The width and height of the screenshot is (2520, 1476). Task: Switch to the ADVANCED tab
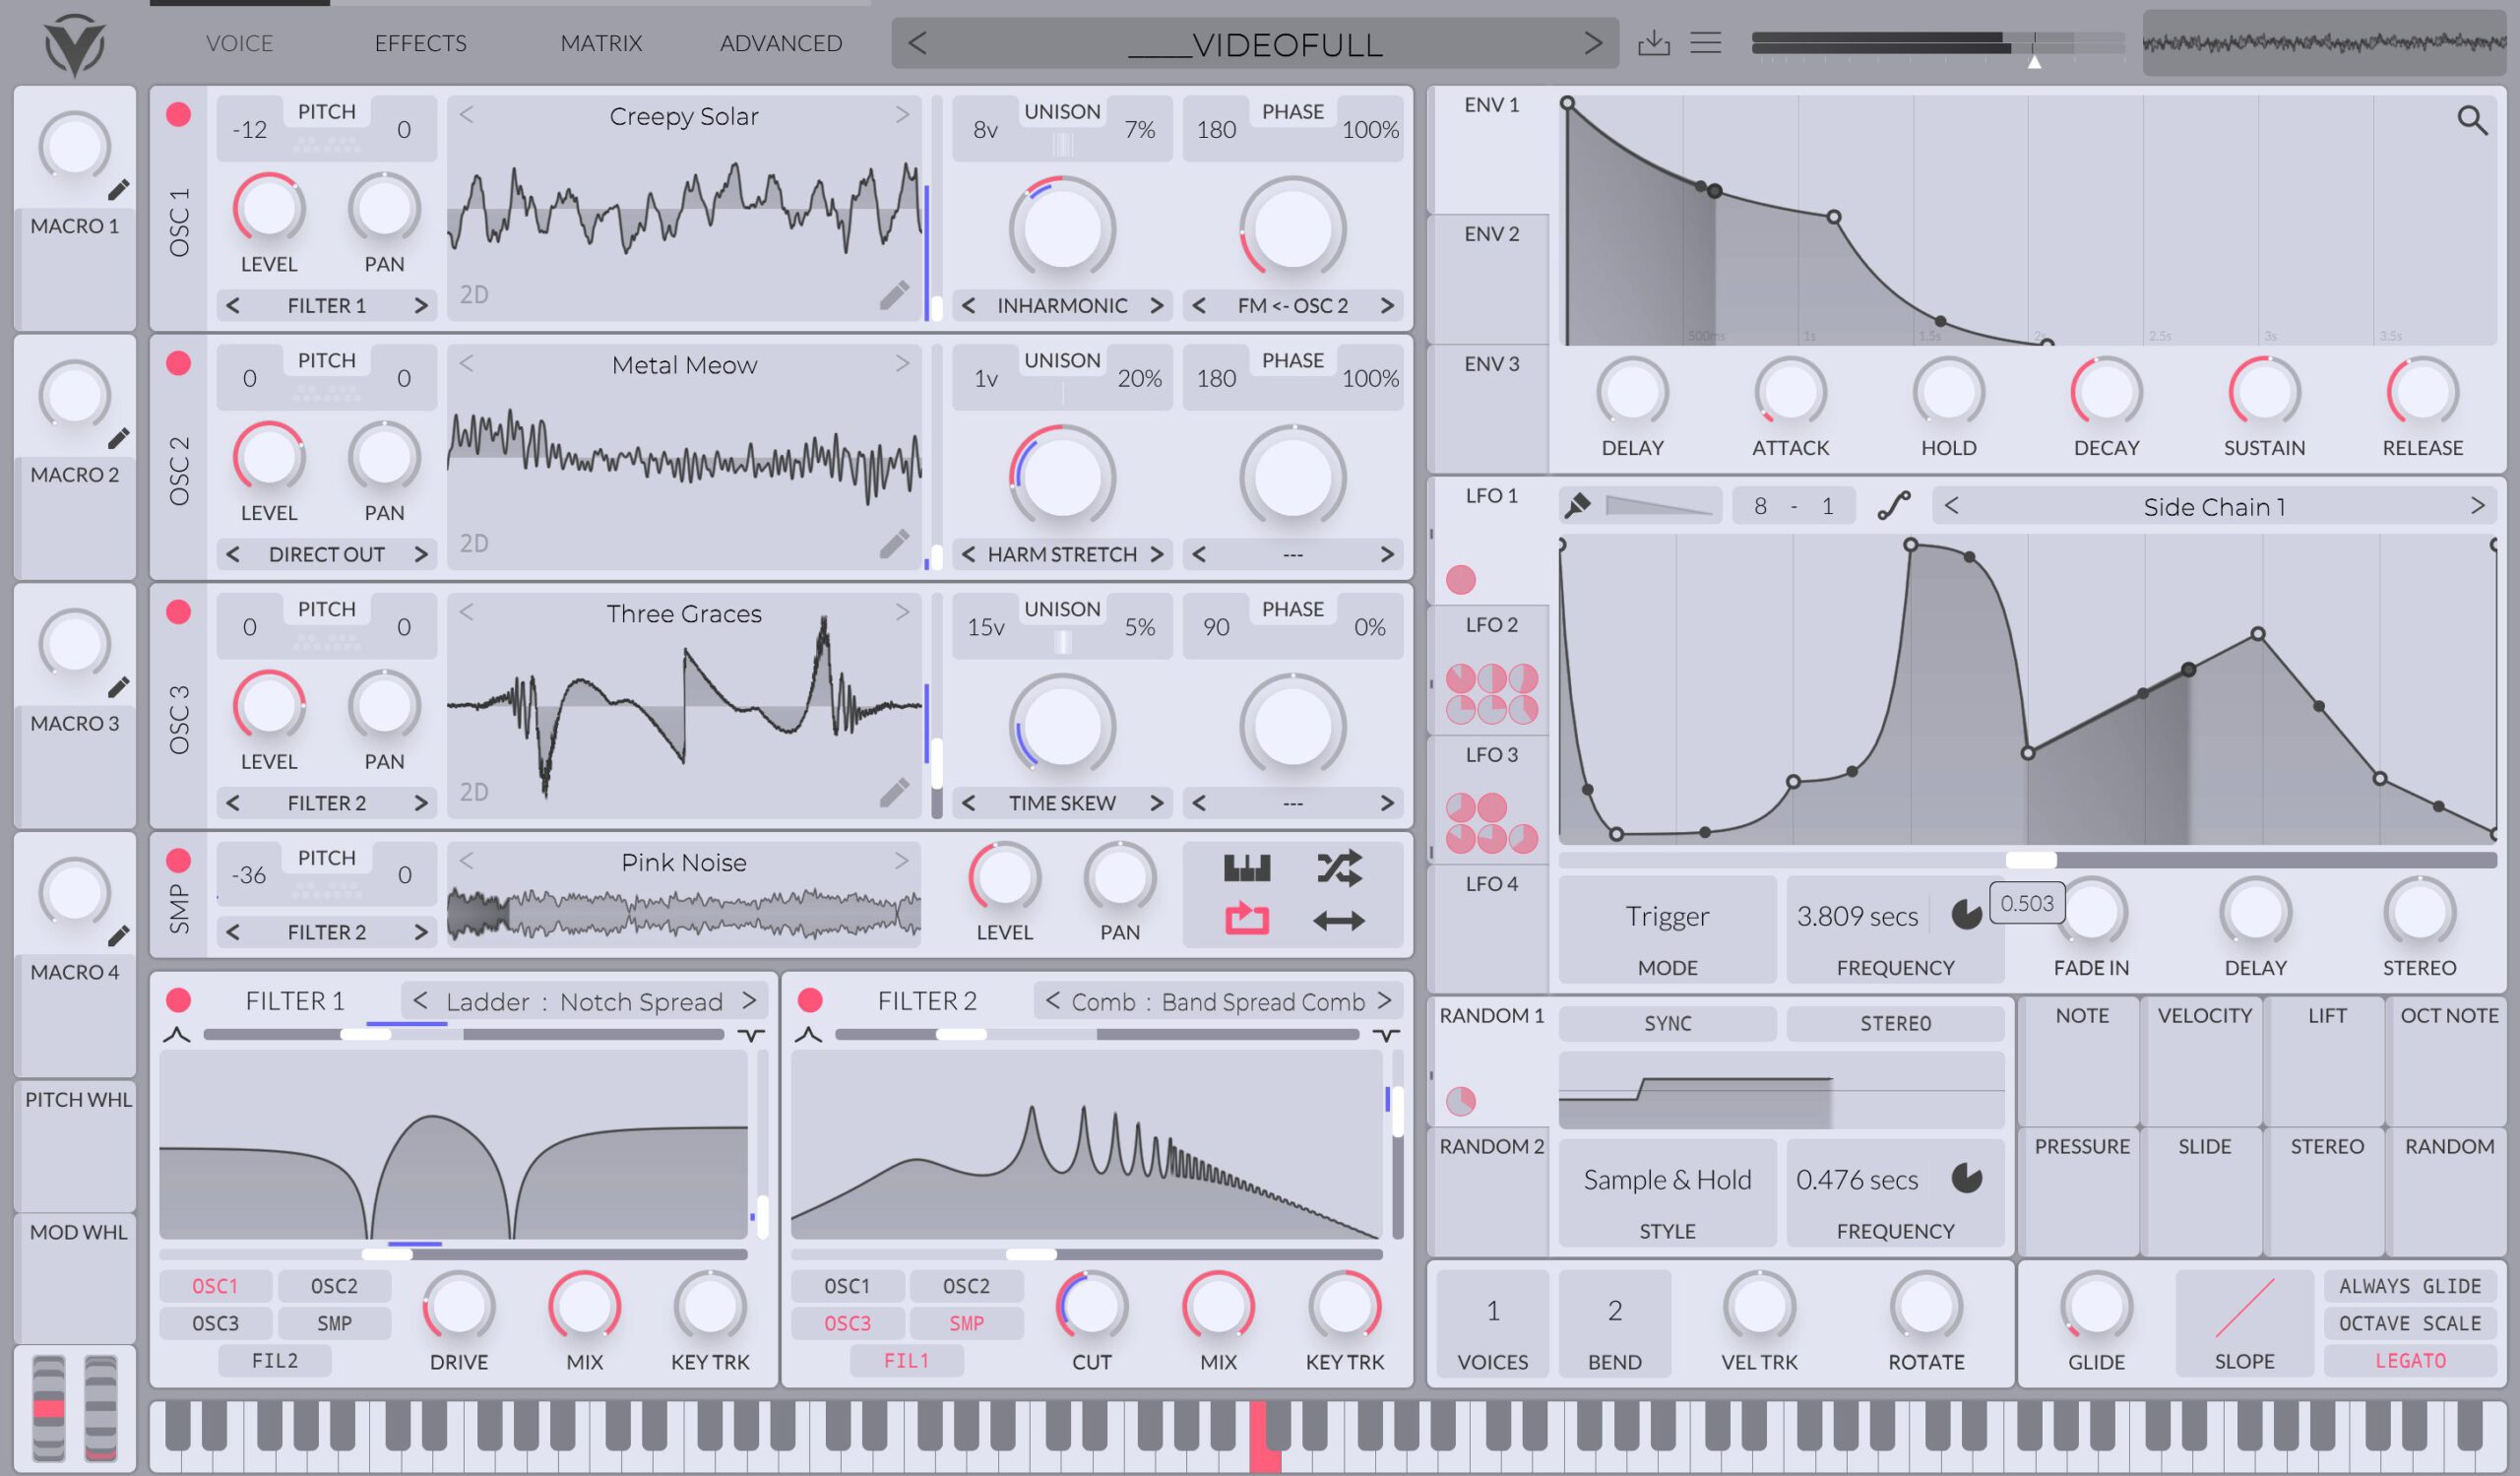click(x=781, y=43)
